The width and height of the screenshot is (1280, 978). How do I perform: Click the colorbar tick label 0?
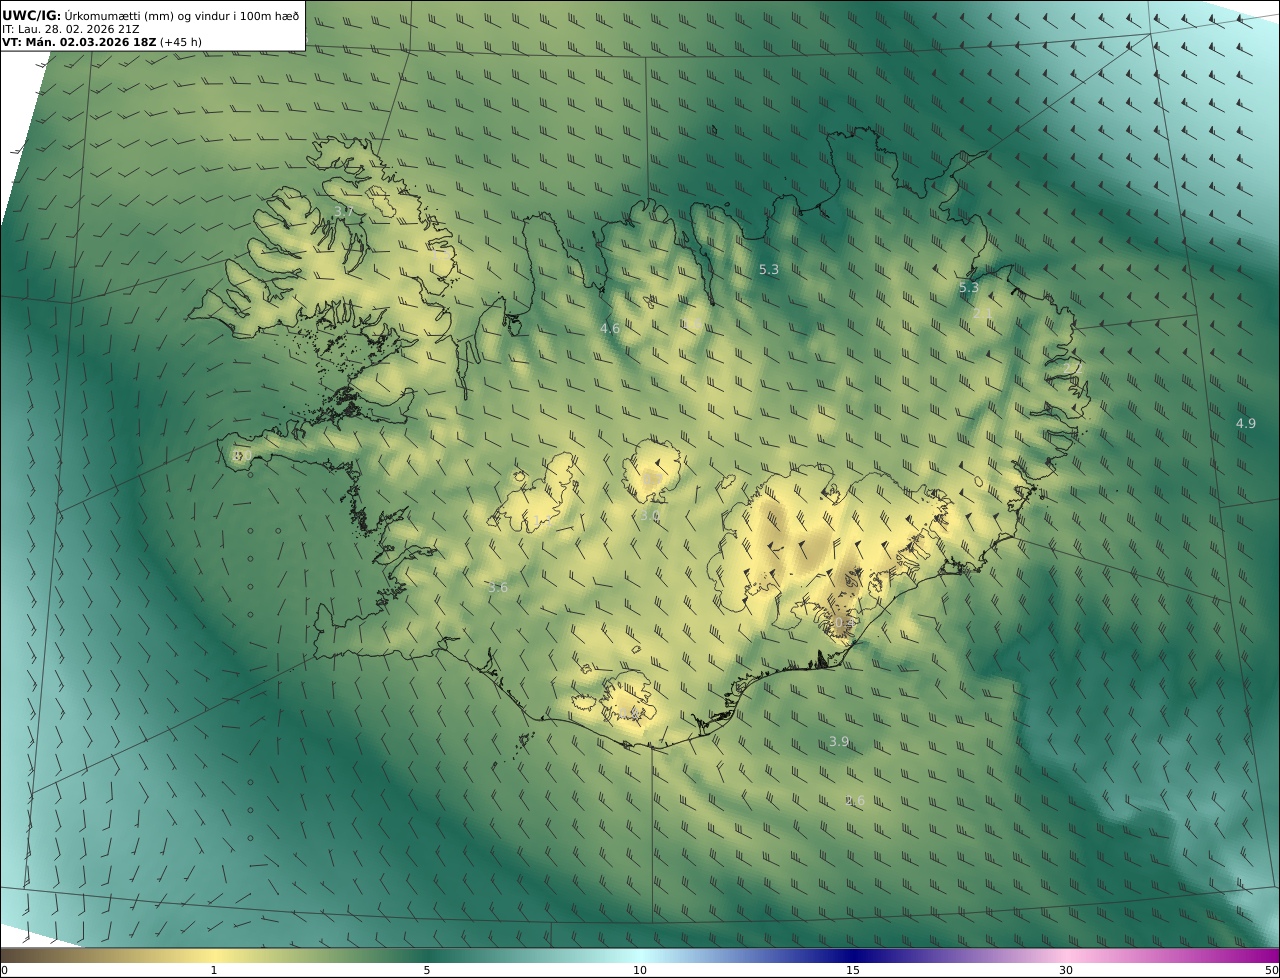click(4, 970)
